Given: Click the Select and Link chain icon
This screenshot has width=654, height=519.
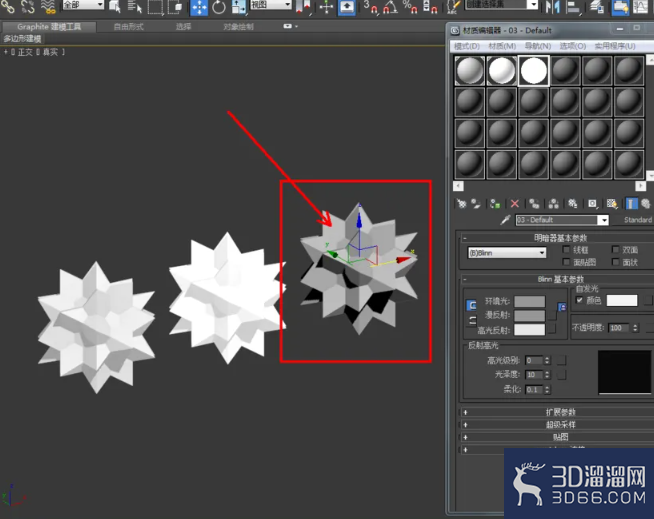Looking at the screenshot, I should (8, 7).
